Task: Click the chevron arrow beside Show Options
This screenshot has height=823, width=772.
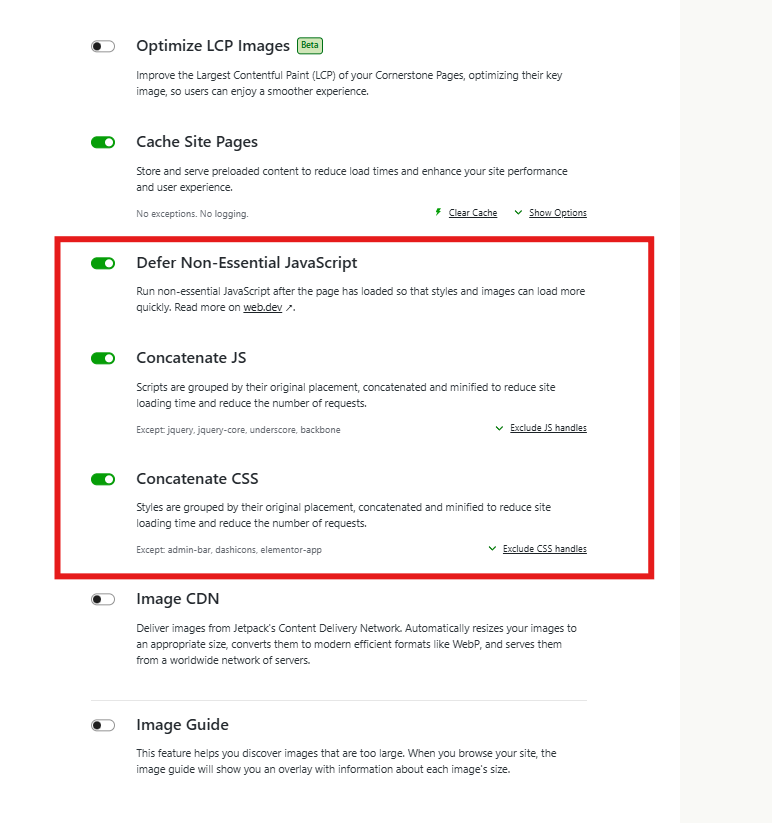Action: tap(518, 212)
